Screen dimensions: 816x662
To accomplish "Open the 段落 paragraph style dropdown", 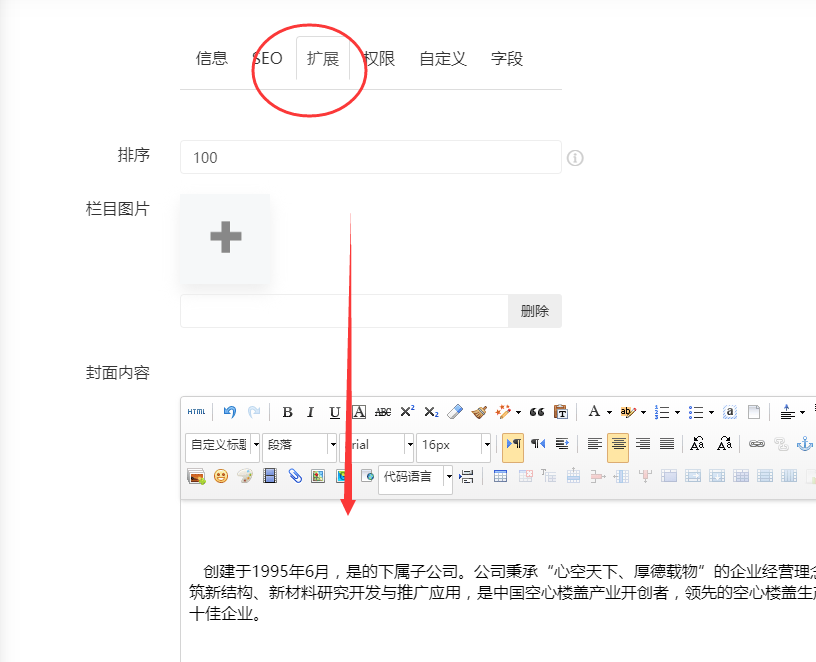I will click(300, 444).
